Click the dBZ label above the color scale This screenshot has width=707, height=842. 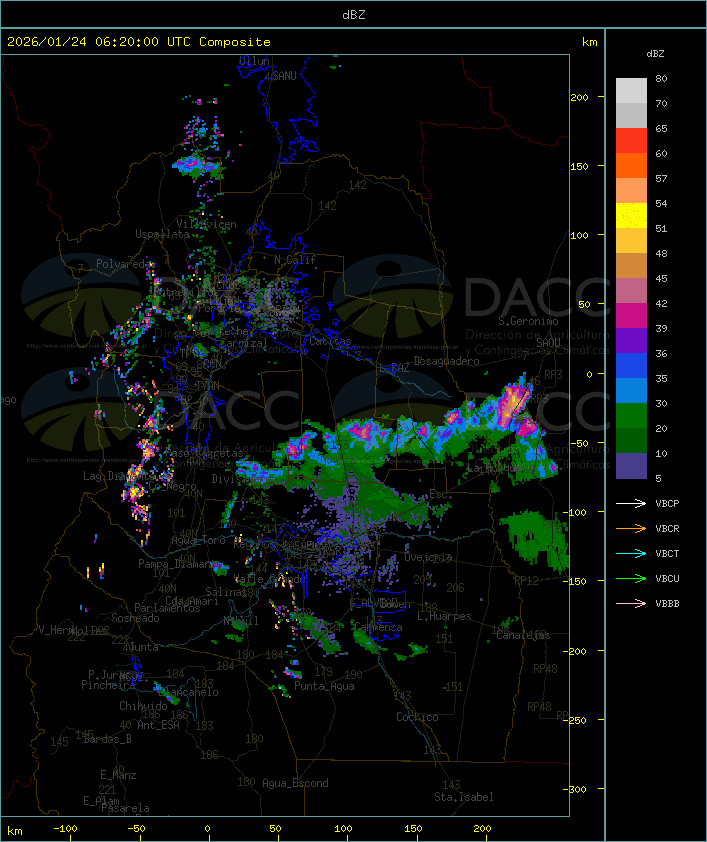click(x=655, y=53)
